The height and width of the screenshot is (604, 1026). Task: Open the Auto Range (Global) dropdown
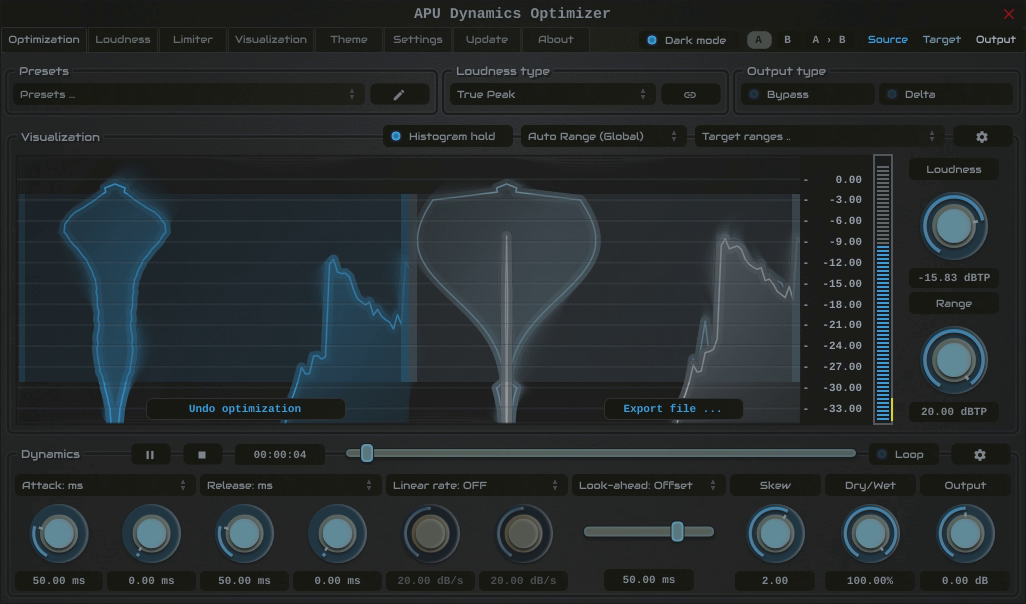(603, 137)
